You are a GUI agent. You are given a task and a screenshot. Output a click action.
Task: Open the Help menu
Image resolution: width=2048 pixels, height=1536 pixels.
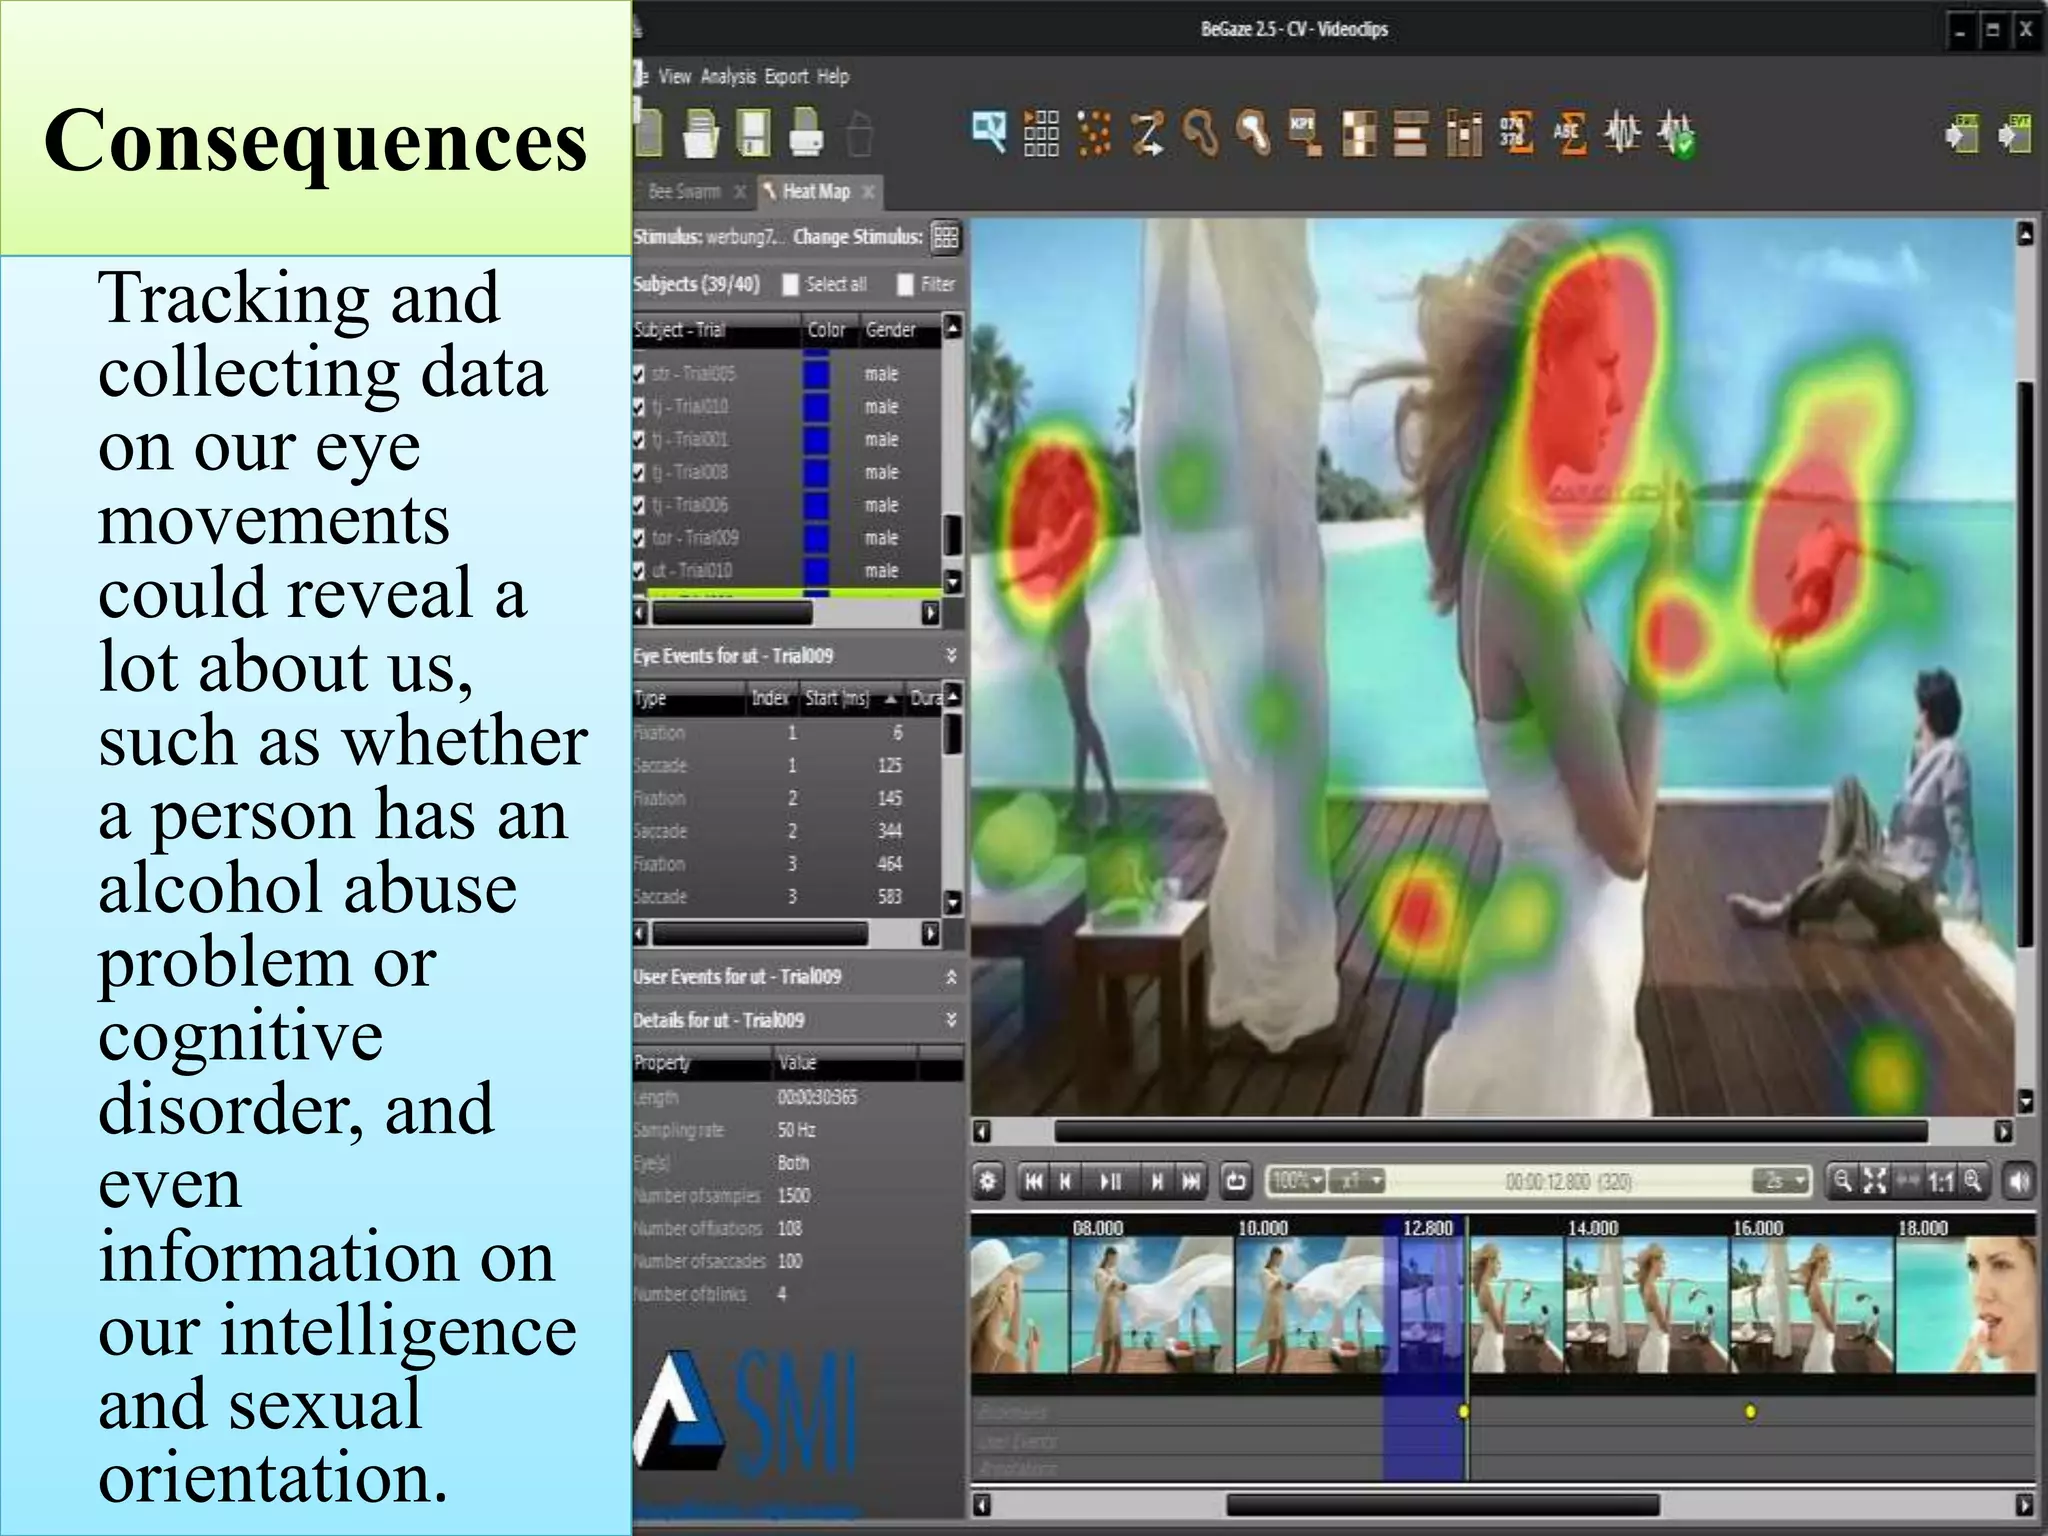[832, 76]
